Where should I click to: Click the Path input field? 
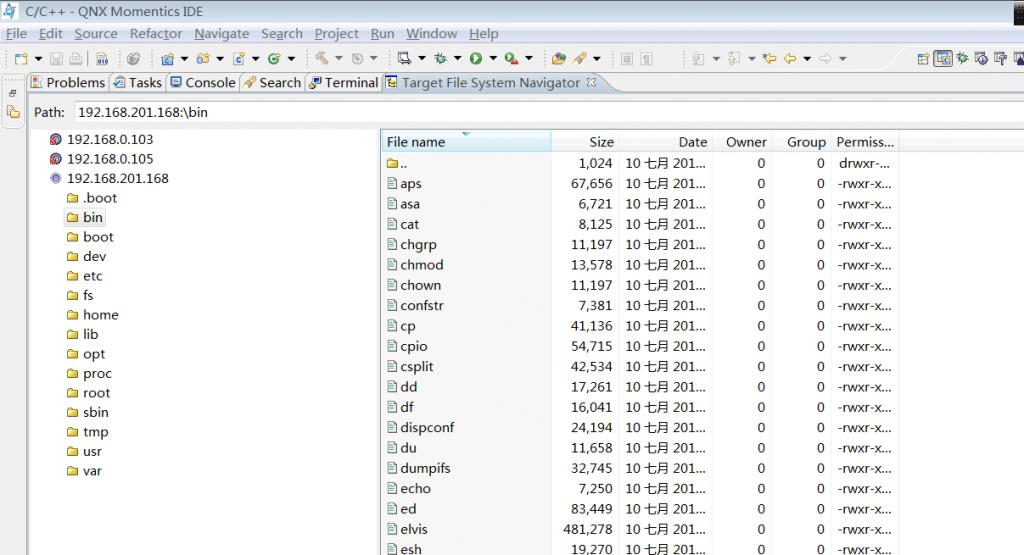pos(549,112)
